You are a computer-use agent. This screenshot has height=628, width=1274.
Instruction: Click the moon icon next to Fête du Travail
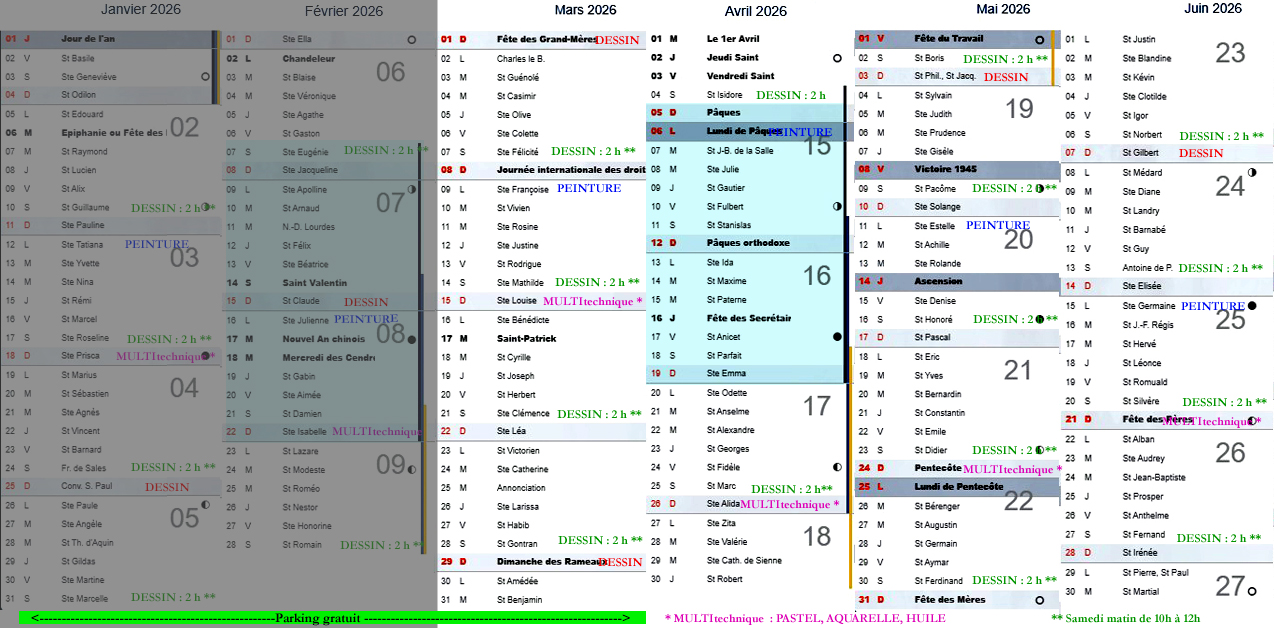(1040, 40)
